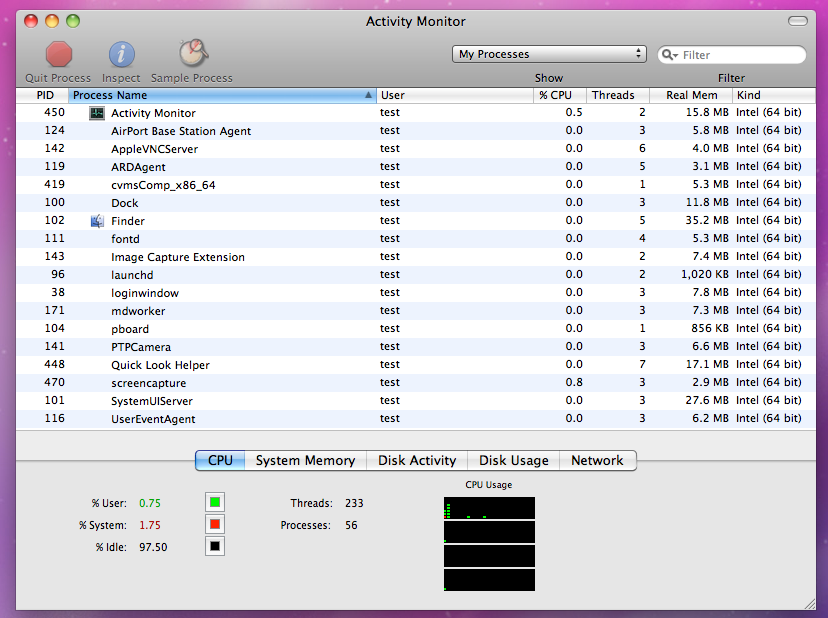This screenshot has width=828, height=618.
Task: Select the Activity Monitor process icon
Action: pos(97,113)
